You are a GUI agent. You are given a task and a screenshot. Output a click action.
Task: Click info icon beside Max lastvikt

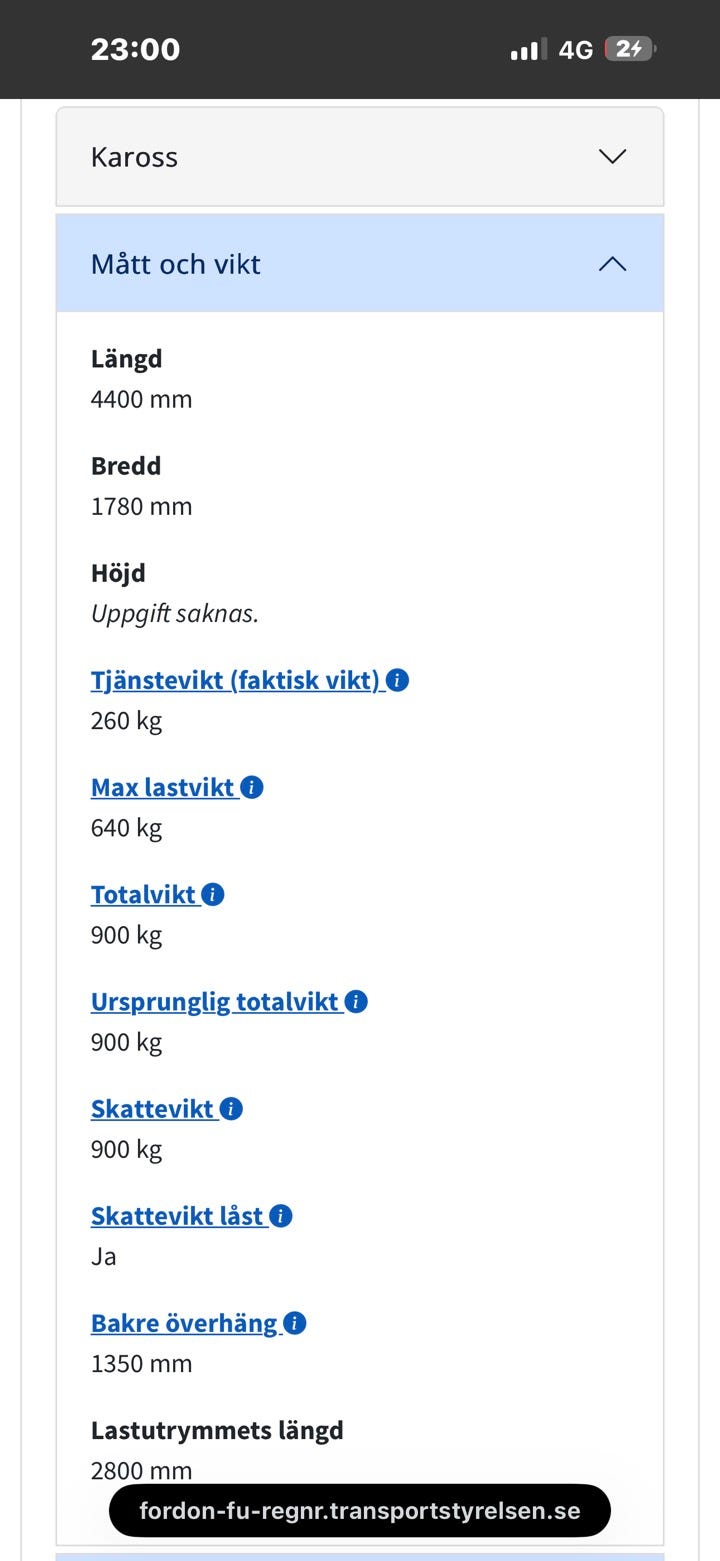click(x=252, y=788)
